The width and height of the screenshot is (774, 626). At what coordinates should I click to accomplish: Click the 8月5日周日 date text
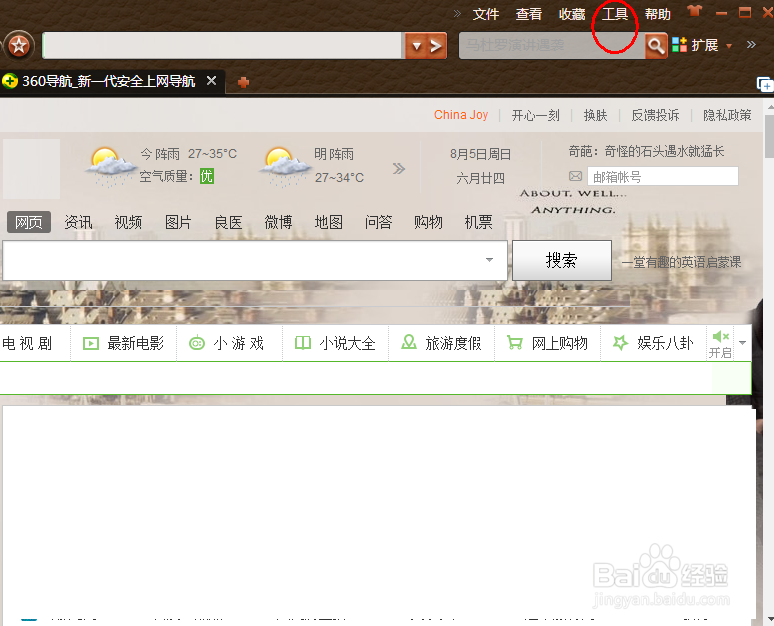[480, 155]
